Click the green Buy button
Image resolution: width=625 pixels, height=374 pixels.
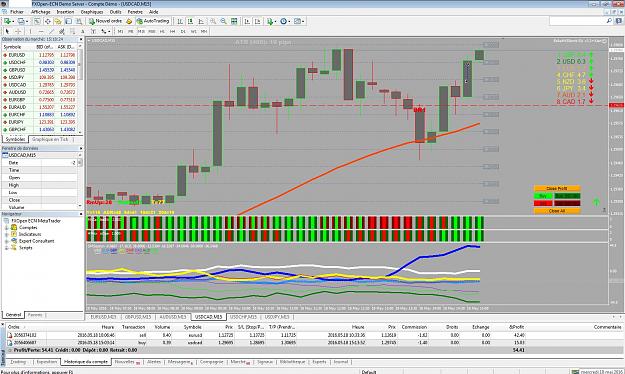click(543, 196)
